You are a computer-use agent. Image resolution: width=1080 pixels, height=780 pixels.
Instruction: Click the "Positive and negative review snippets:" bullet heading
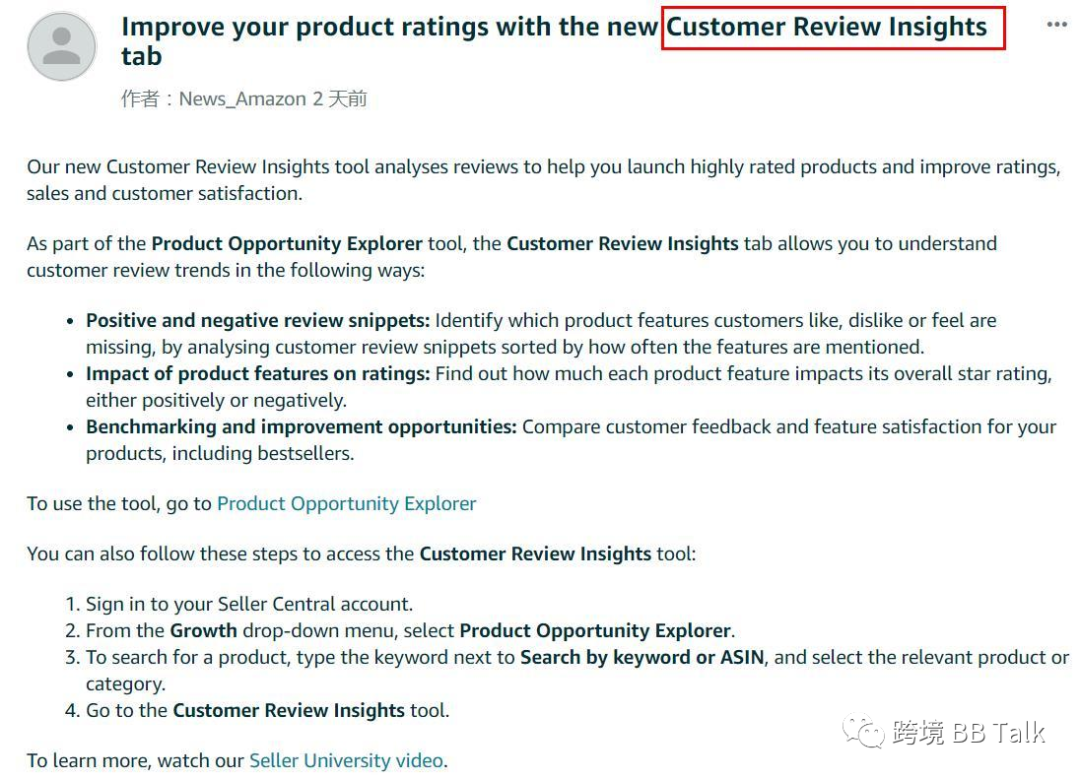point(258,320)
